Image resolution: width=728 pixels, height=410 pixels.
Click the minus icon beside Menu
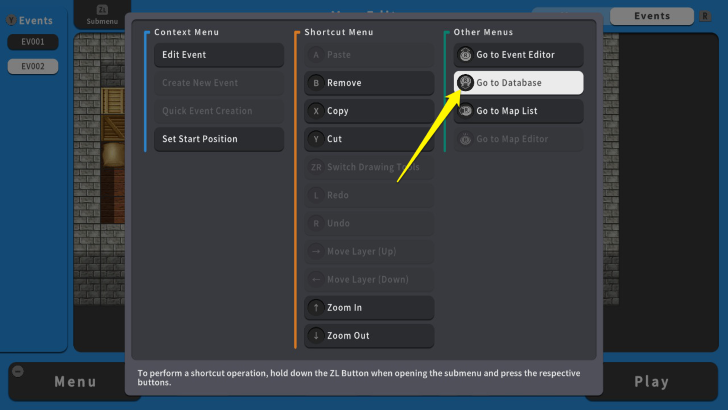(x=17, y=371)
